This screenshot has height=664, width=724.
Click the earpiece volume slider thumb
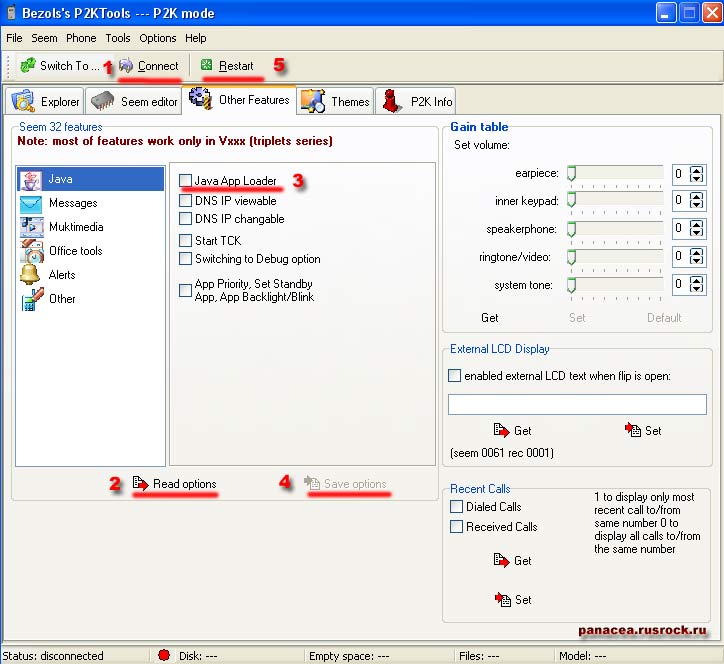pyautogui.click(x=572, y=173)
